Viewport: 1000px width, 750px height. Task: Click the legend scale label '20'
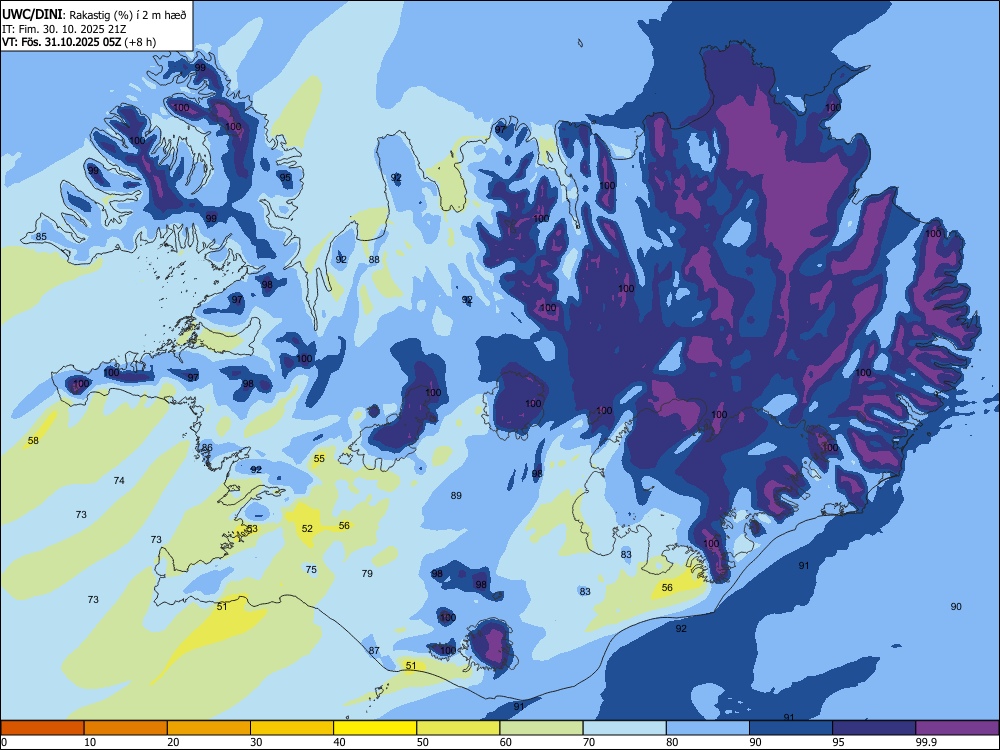(173, 742)
